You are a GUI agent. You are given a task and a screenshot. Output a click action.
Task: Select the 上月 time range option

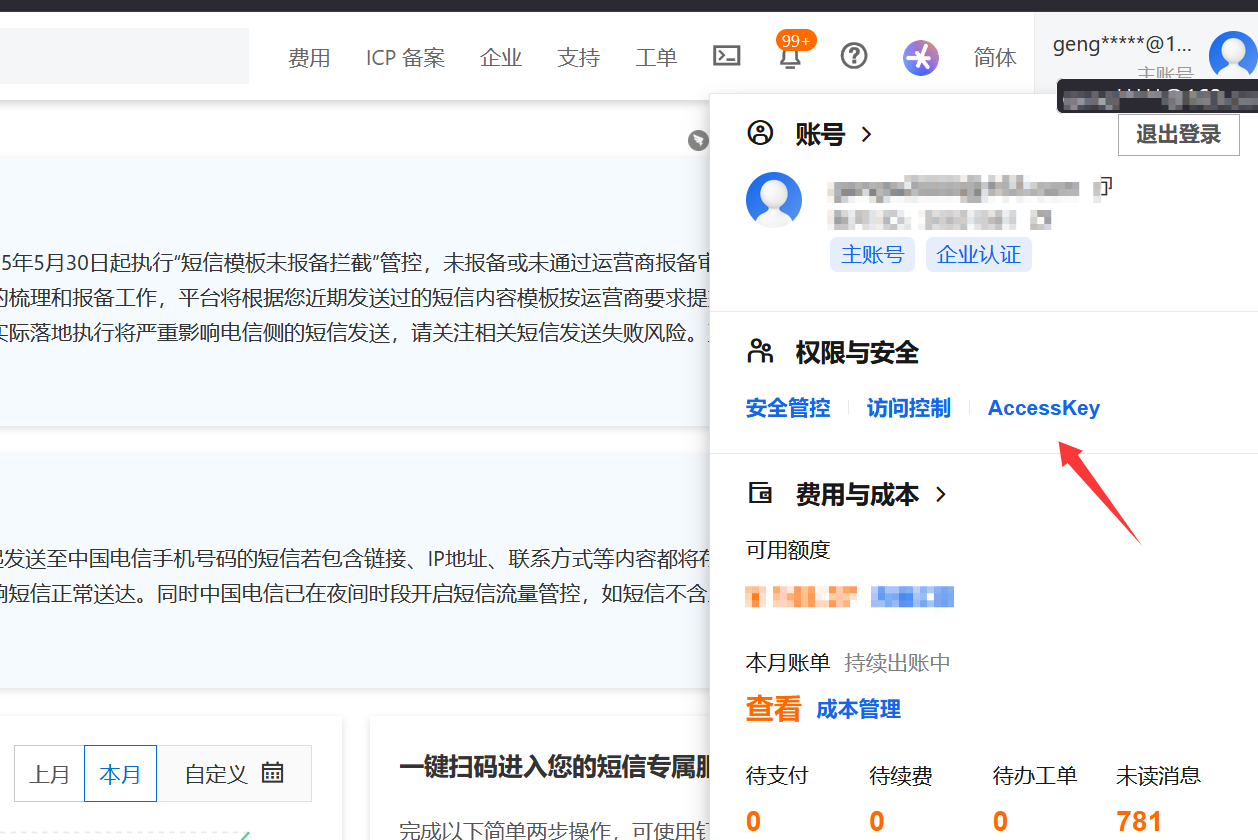coord(49,774)
